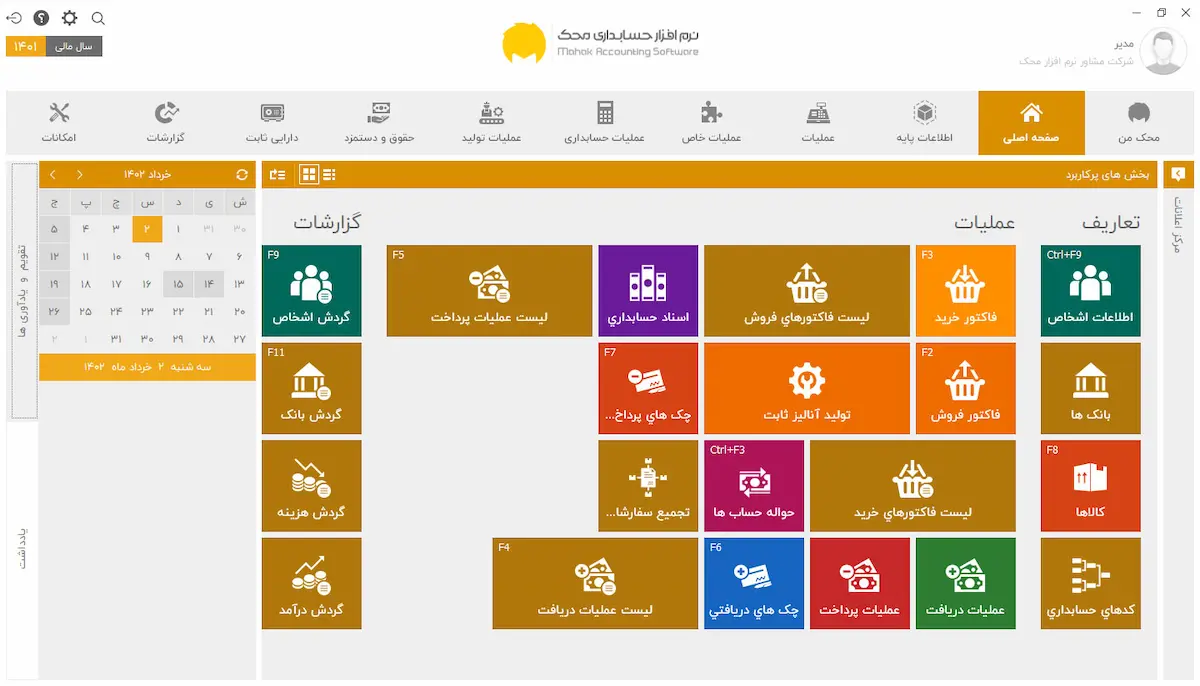Open the حواله حساب ها transfer tile
1200x686 pixels.
[753, 484]
